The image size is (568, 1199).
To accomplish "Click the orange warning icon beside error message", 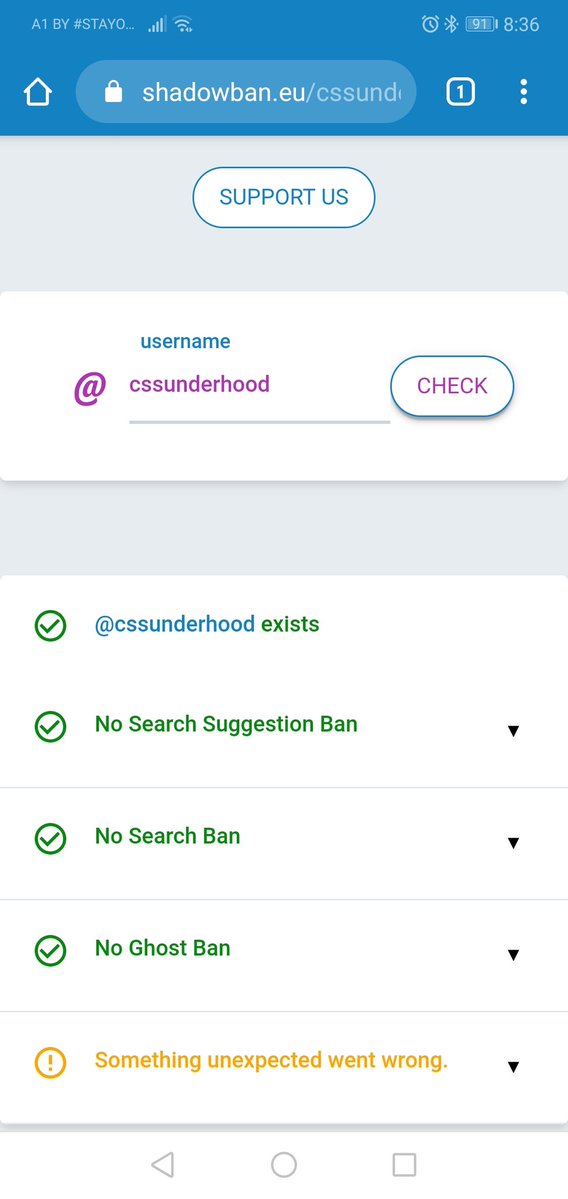I will tap(50, 1063).
